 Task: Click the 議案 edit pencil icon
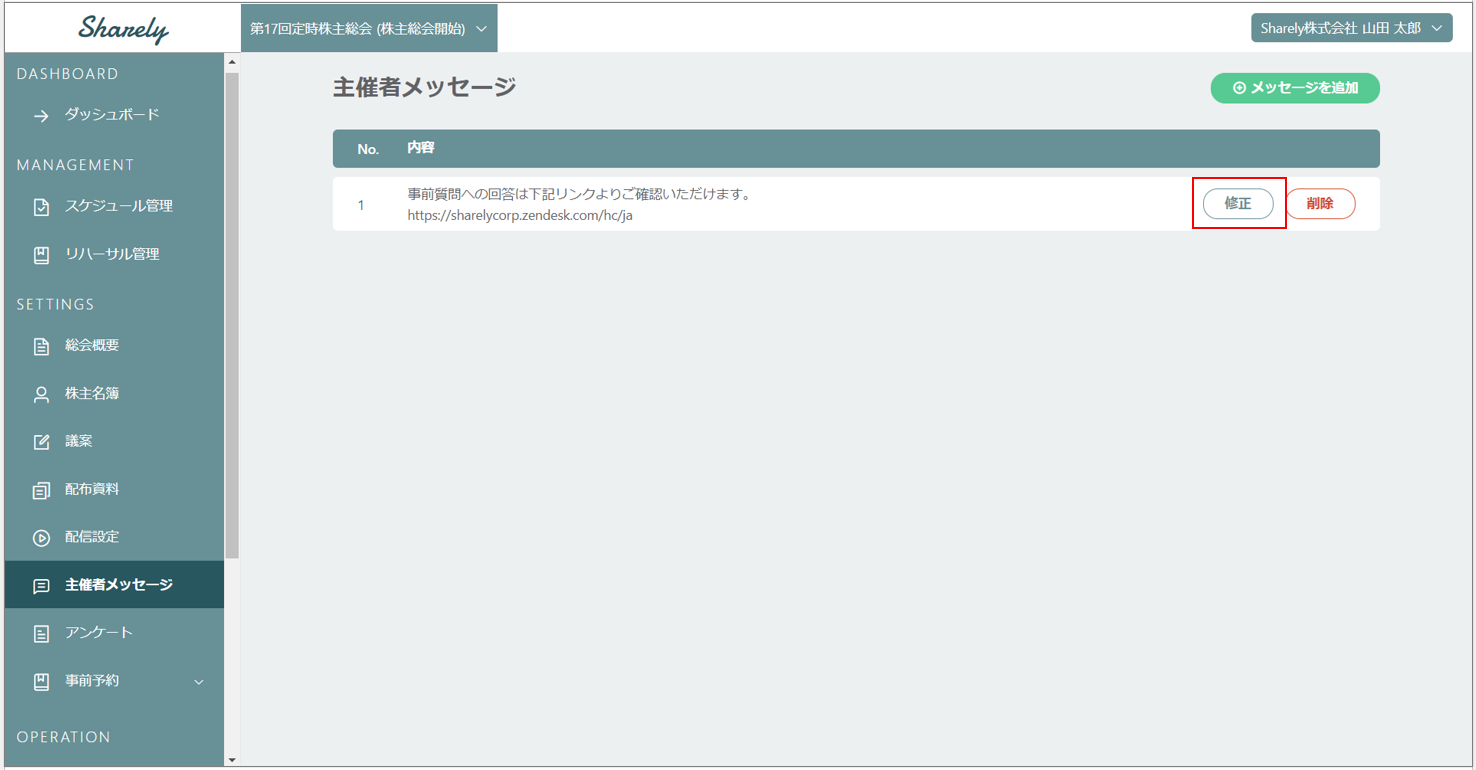(x=41, y=442)
